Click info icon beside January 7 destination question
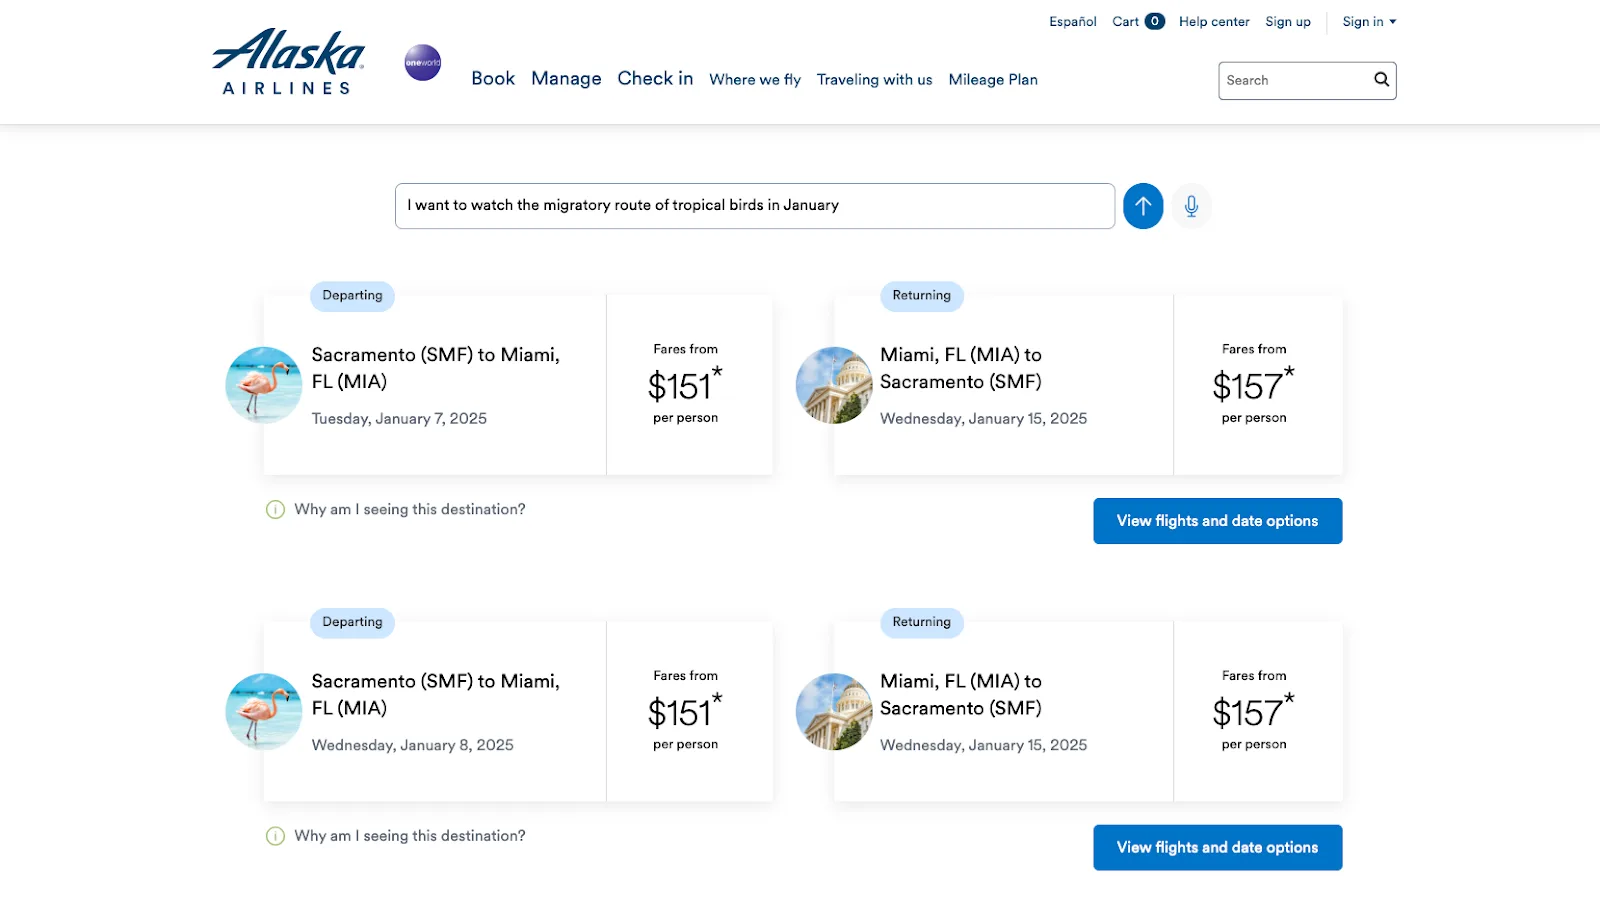1600x916 pixels. [x=275, y=510]
